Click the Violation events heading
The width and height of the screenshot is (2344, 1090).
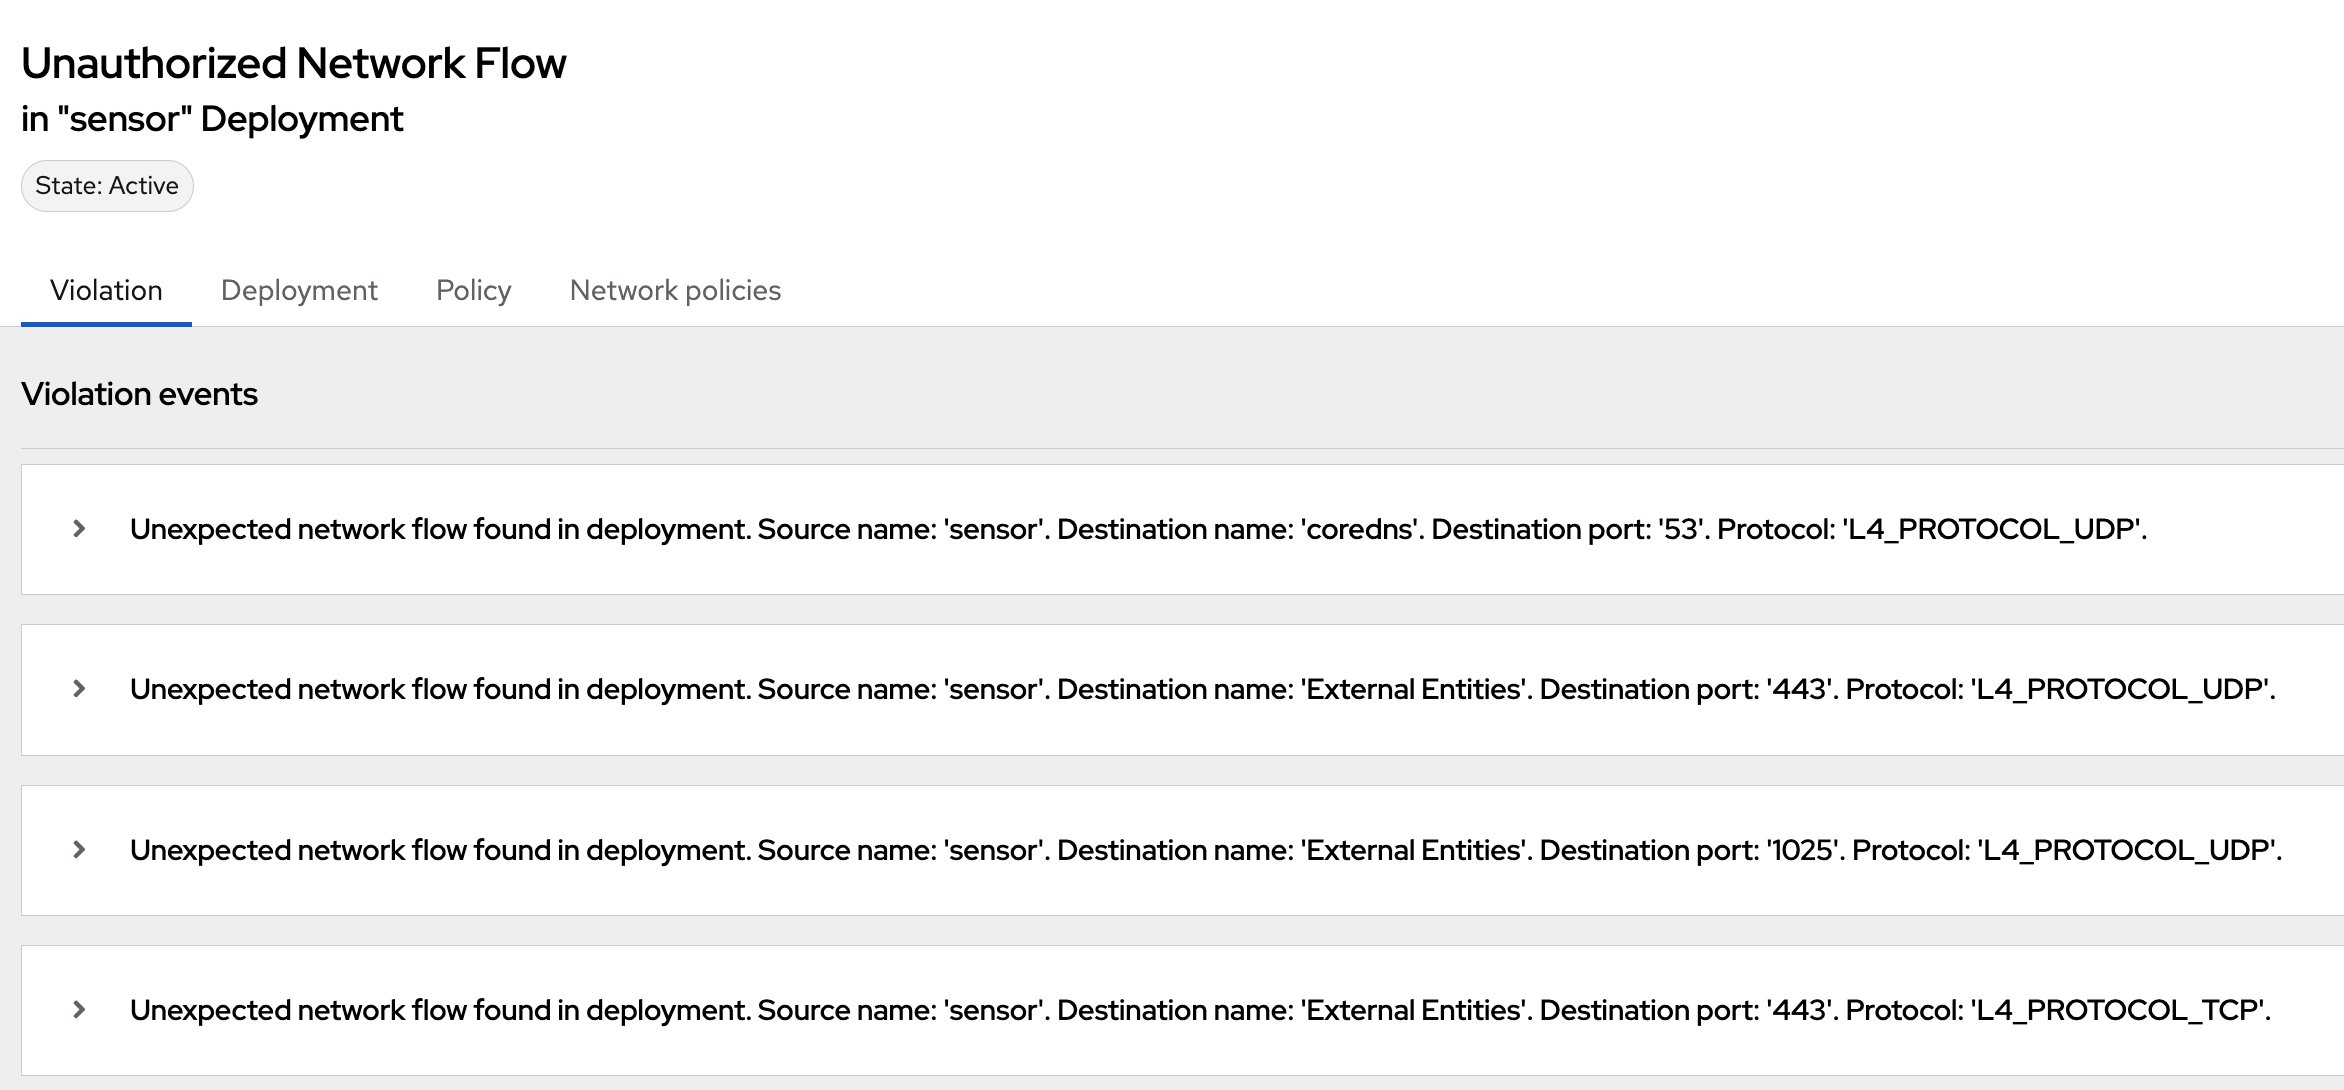(x=139, y=394)
